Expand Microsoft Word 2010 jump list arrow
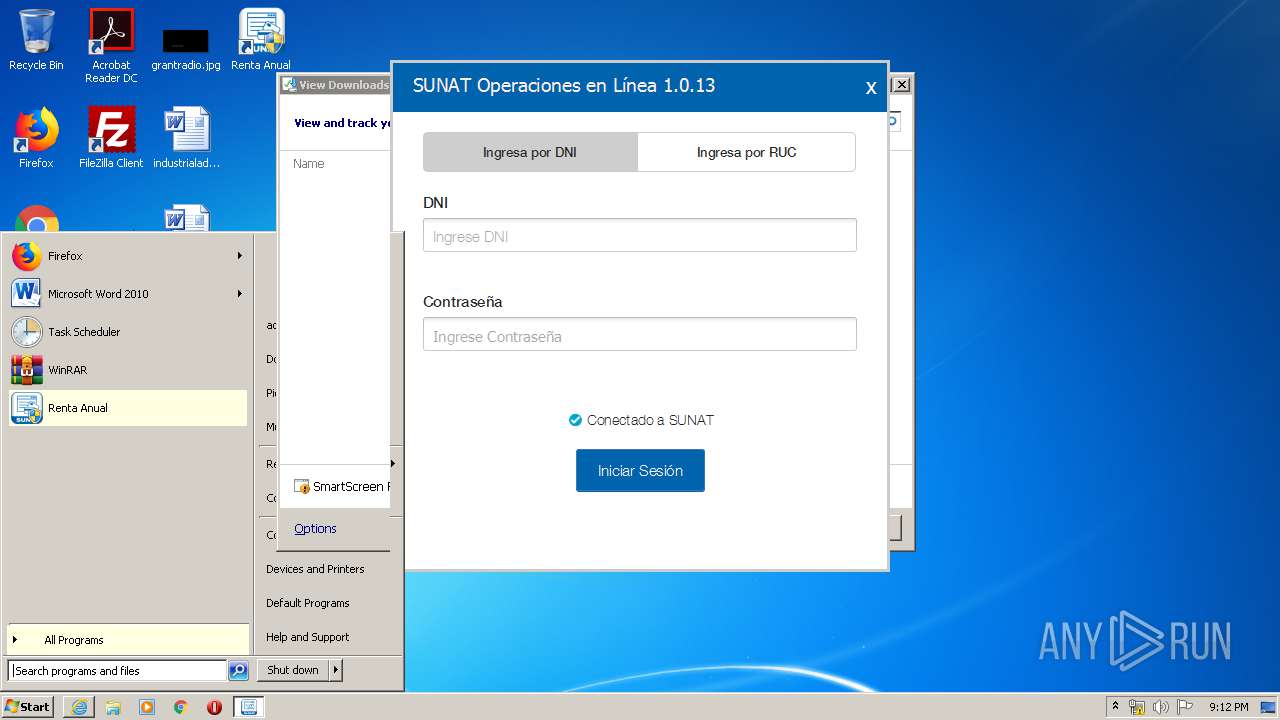Image resolution: width=1280 pixels, height=720 pixels. pyautogui.click(x=240, y=294)
